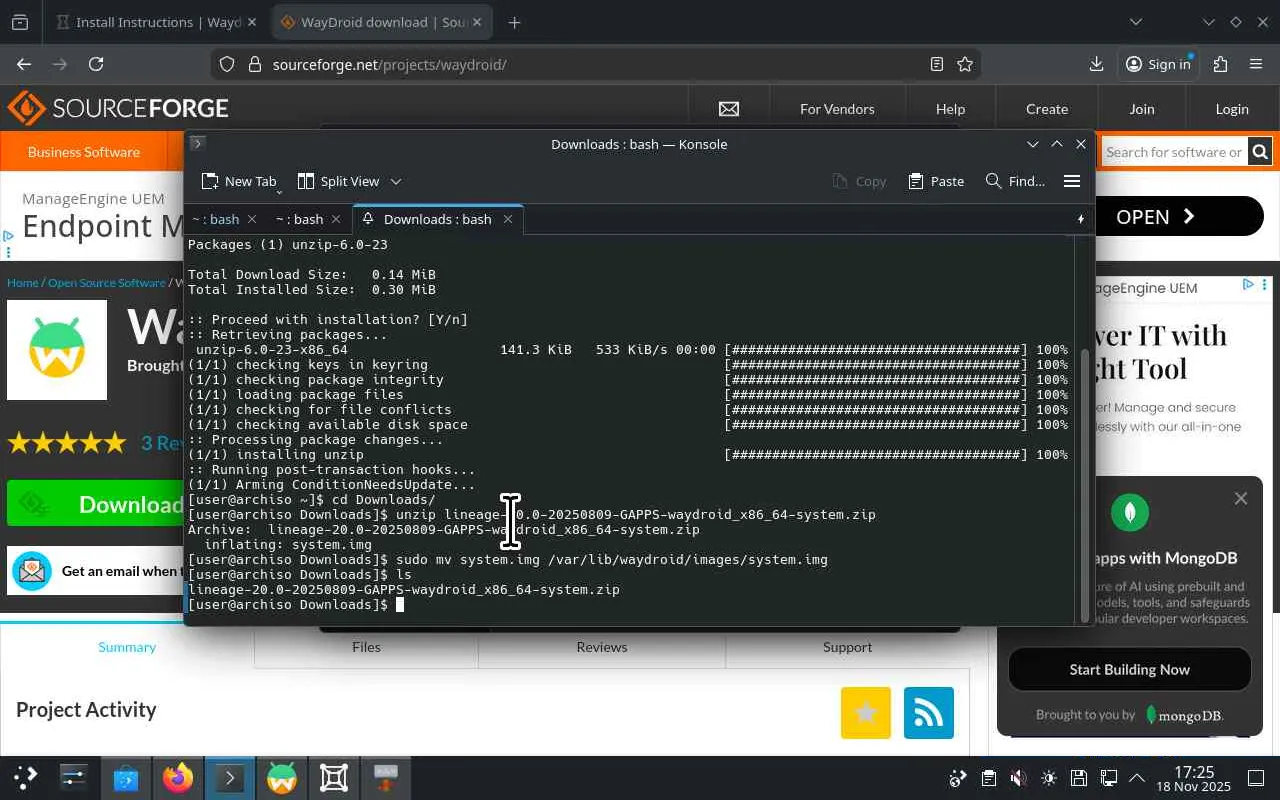Click the Home breadcrumb link
This screenshot has width=1280, height=800.
[x=22, y=283]
